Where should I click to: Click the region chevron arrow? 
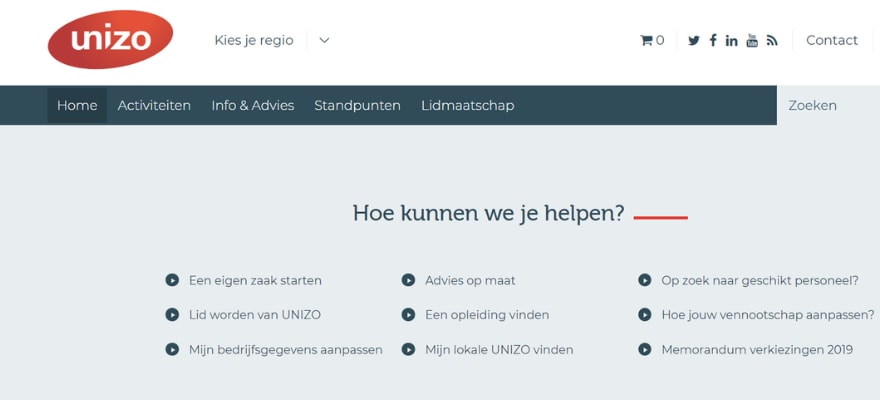(324, 41)
